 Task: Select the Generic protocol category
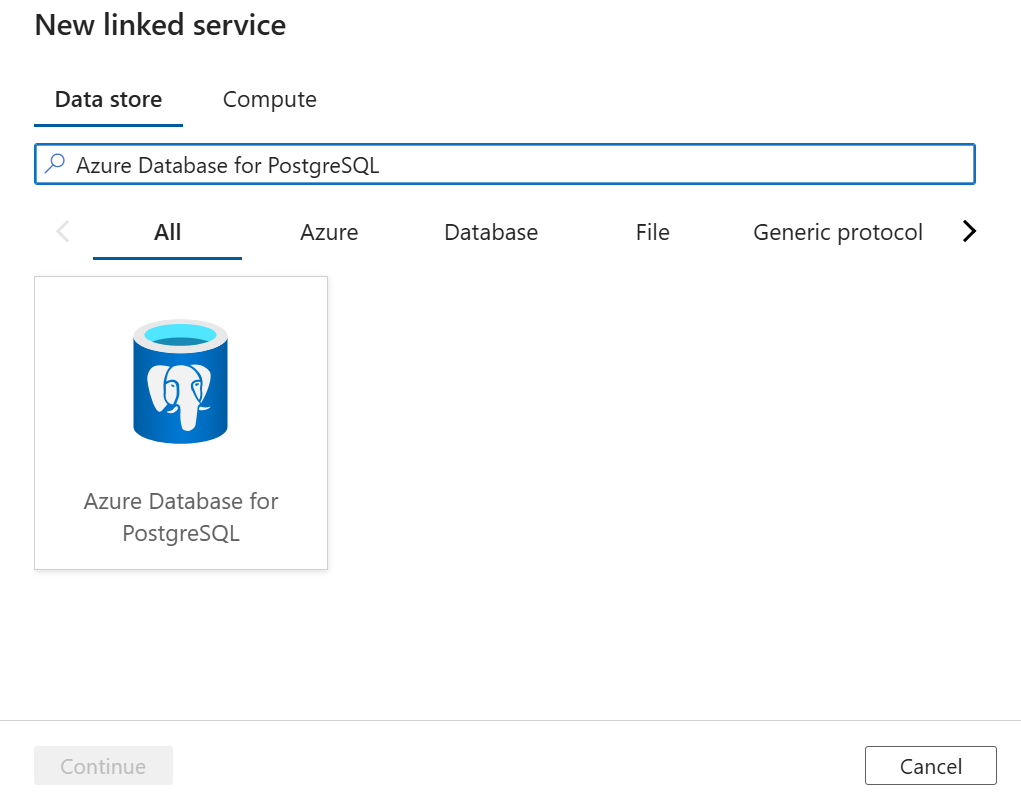[837, 233]
